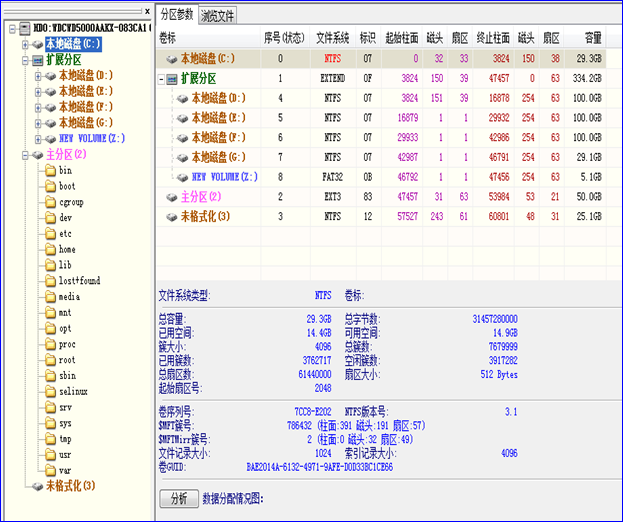Viewport: 623px width, 522px height.
Task: Collapse 扩展分区 row in partition table
Action: click(161, 79)
